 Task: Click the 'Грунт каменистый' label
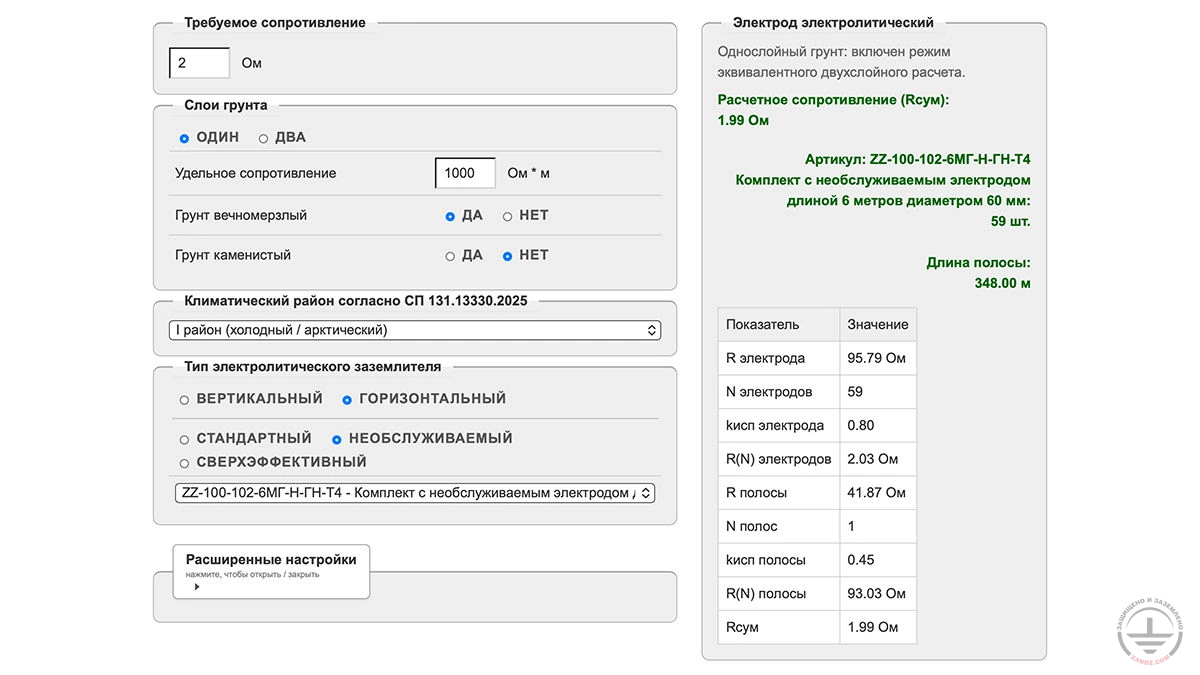coord(233,255)
